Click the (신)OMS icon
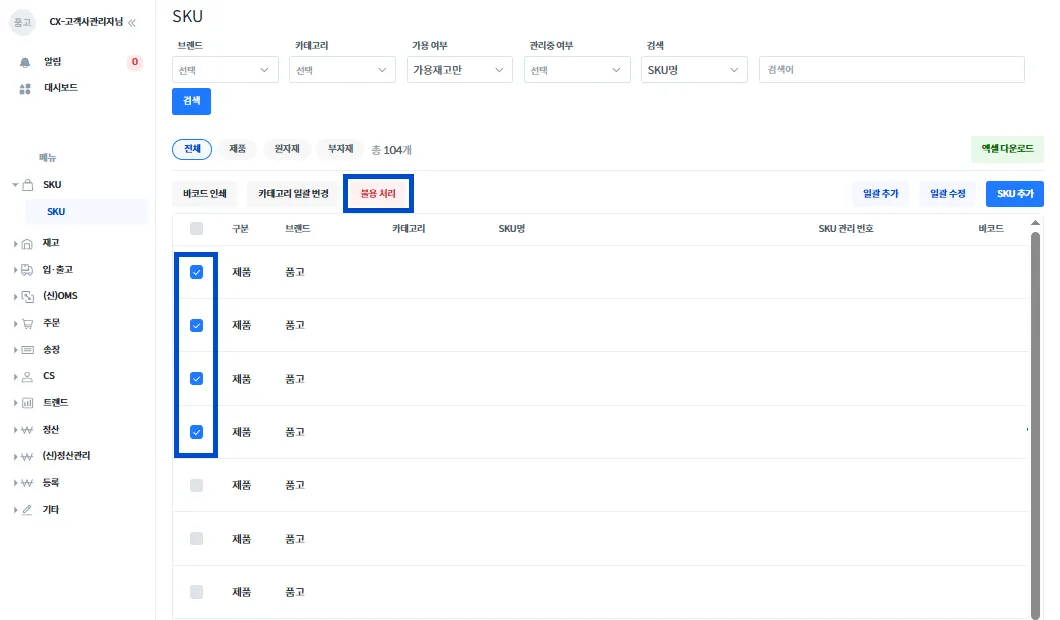The height and width of the screenshot is (620, 1060). pyautogui.click(x=27, y=296)
